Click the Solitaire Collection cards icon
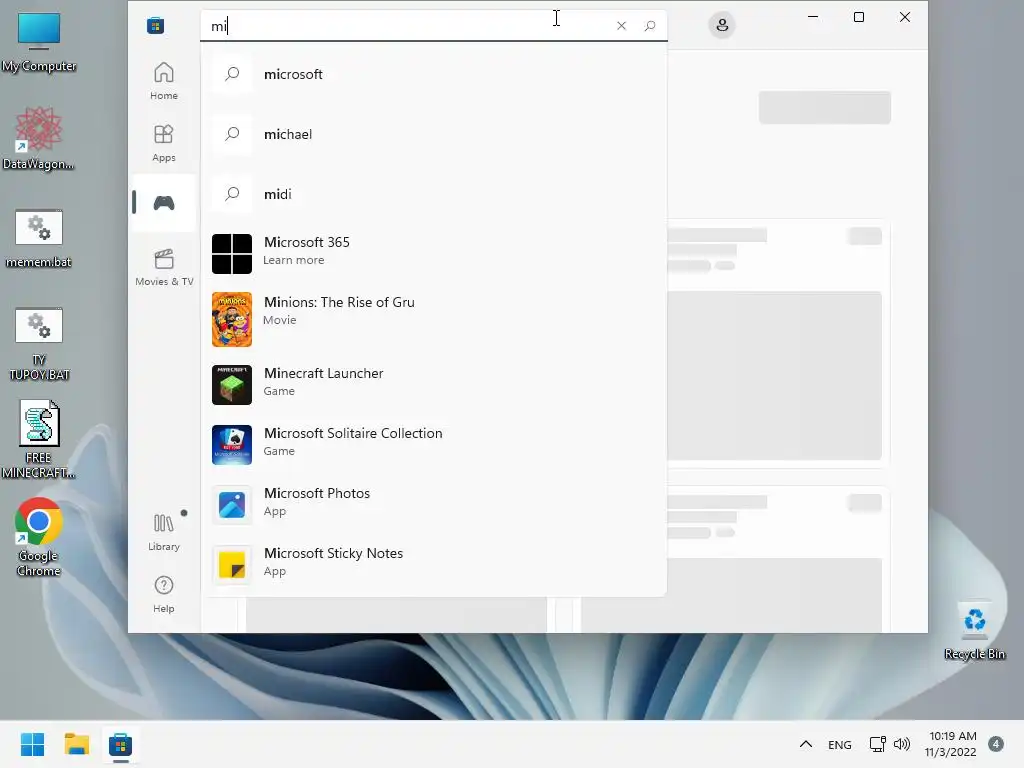Screen dimensions: 1024x768 click(x=232, y=445)
